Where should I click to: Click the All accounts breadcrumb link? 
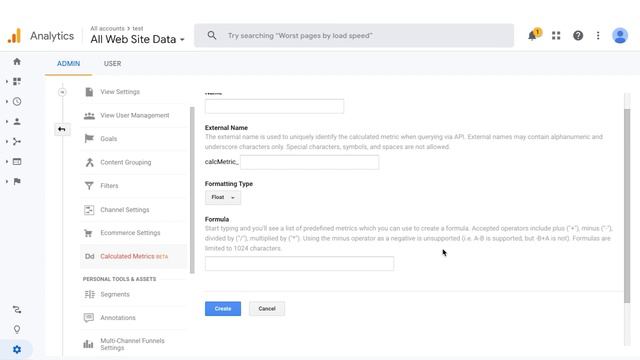107,29
